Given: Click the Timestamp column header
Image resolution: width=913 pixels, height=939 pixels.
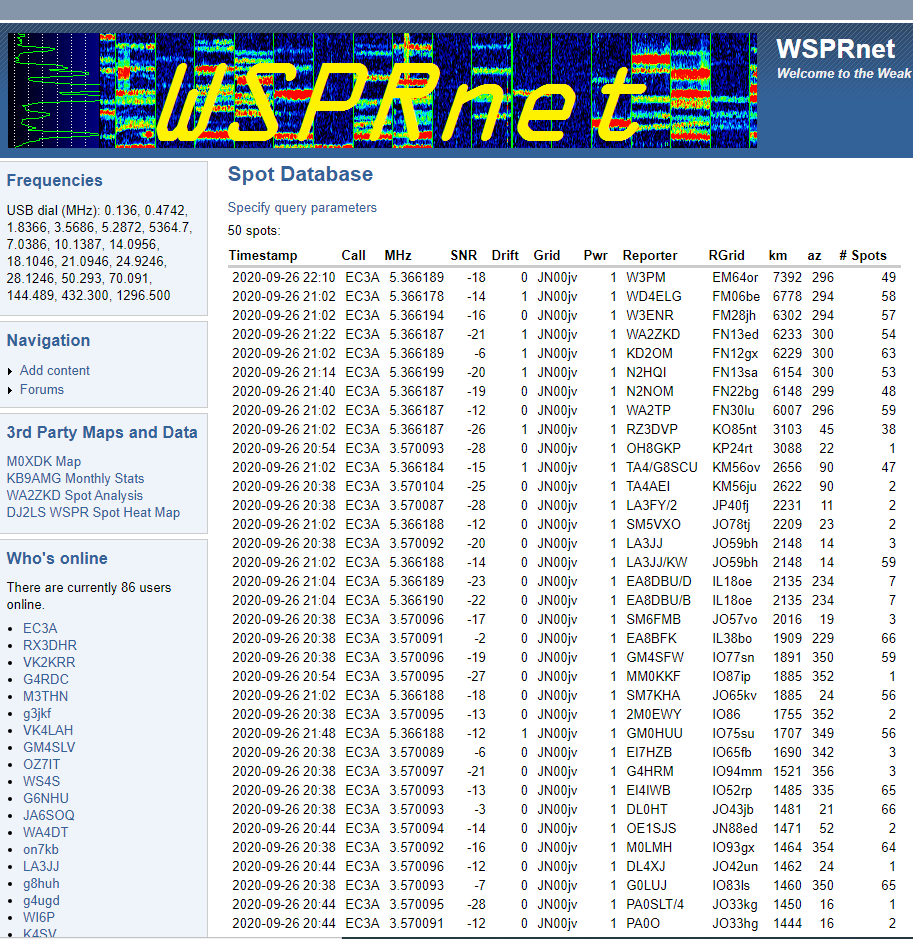Looking at the screenshot, I should (263, 255).
